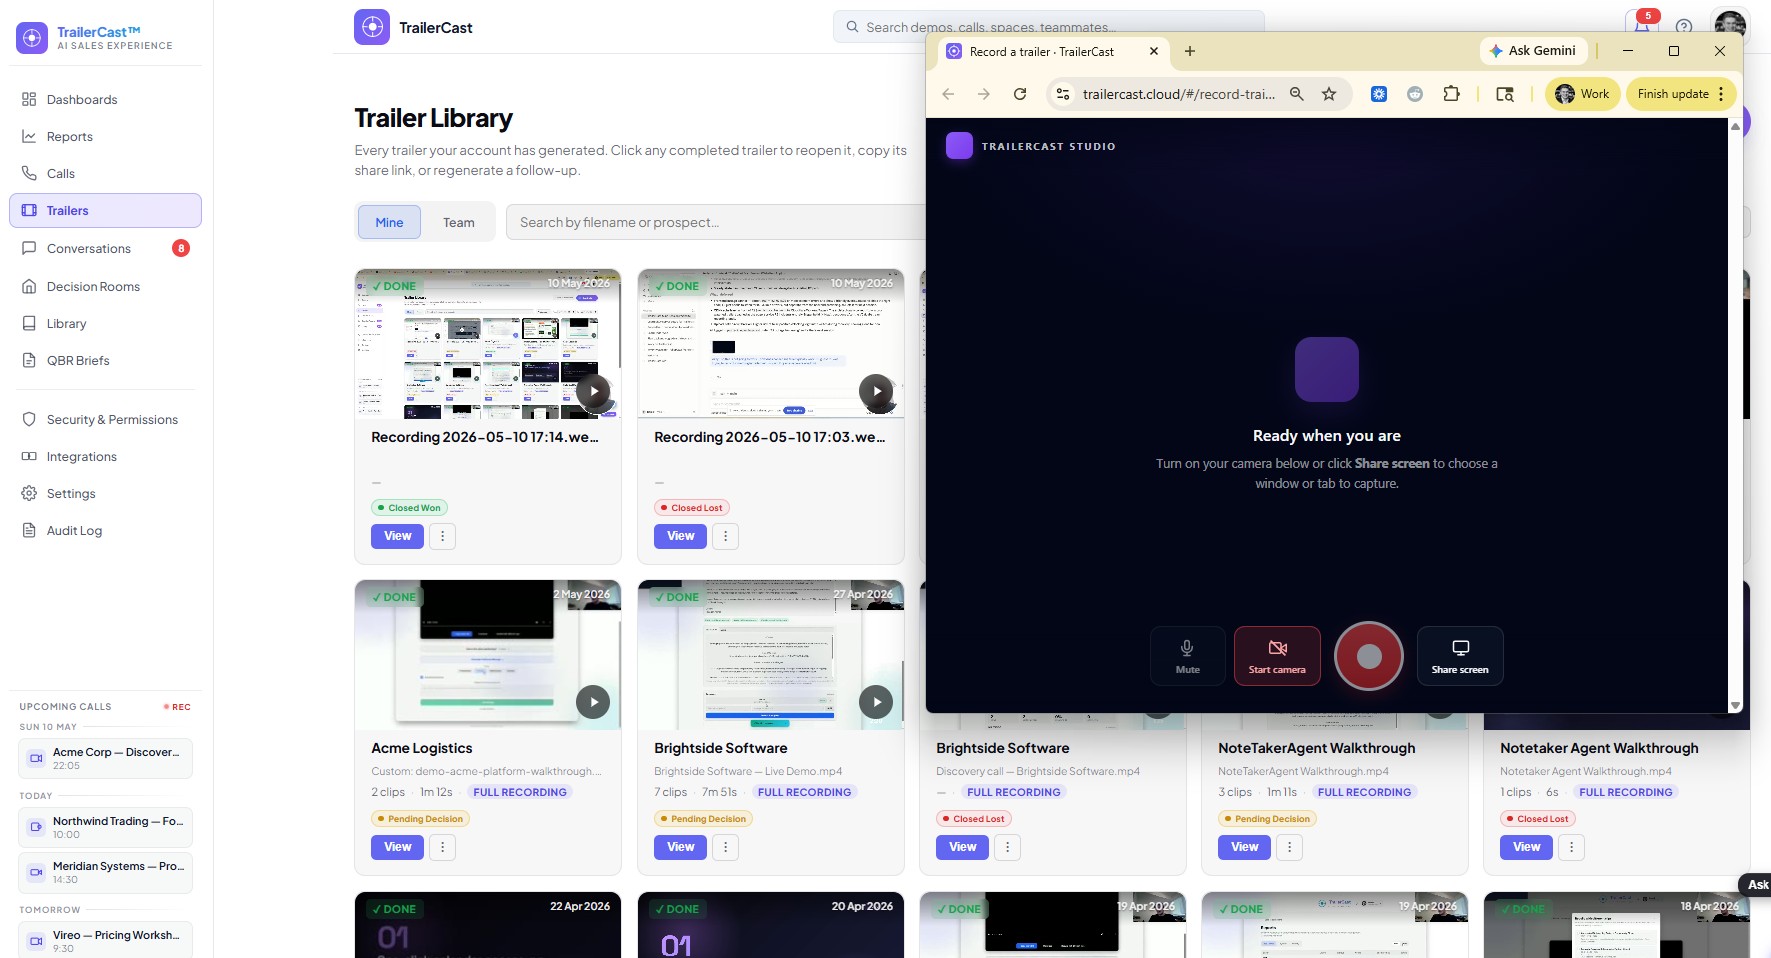This screenshot has width=1771, height=958.
Task: Click the blue gear extension icon in browser toolbar
Action: coord(1379,94)
